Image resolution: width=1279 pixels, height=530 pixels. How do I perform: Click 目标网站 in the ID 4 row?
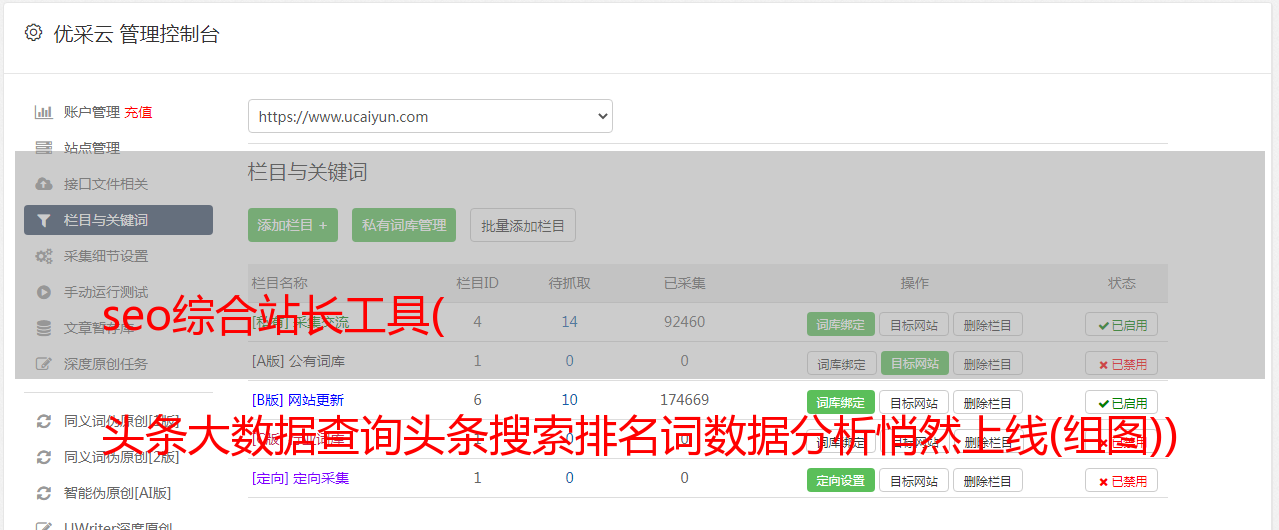[x=914, y=324]
